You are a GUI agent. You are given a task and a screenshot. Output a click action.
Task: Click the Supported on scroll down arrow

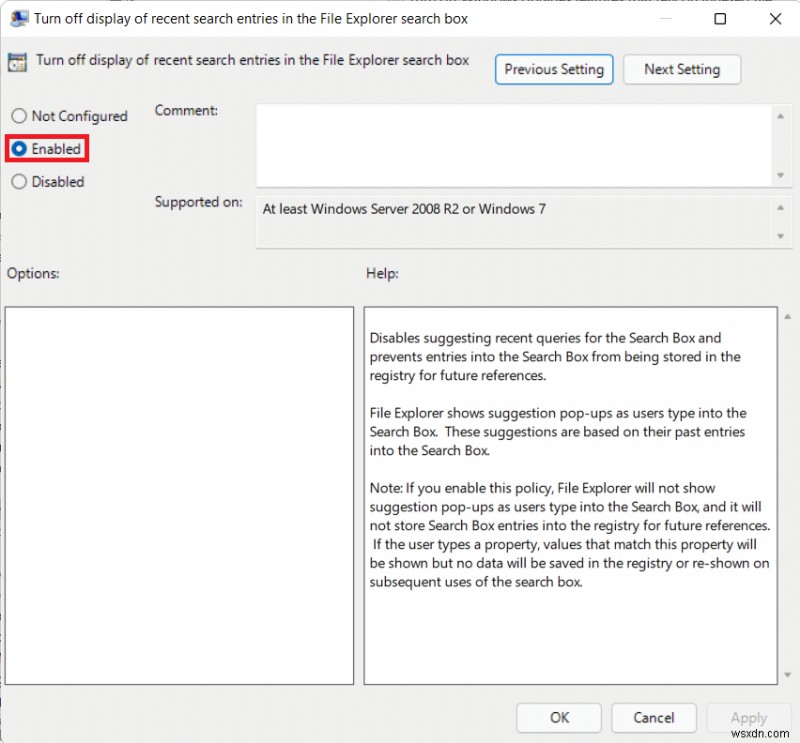pyautogui.click(x=780, y=236)
